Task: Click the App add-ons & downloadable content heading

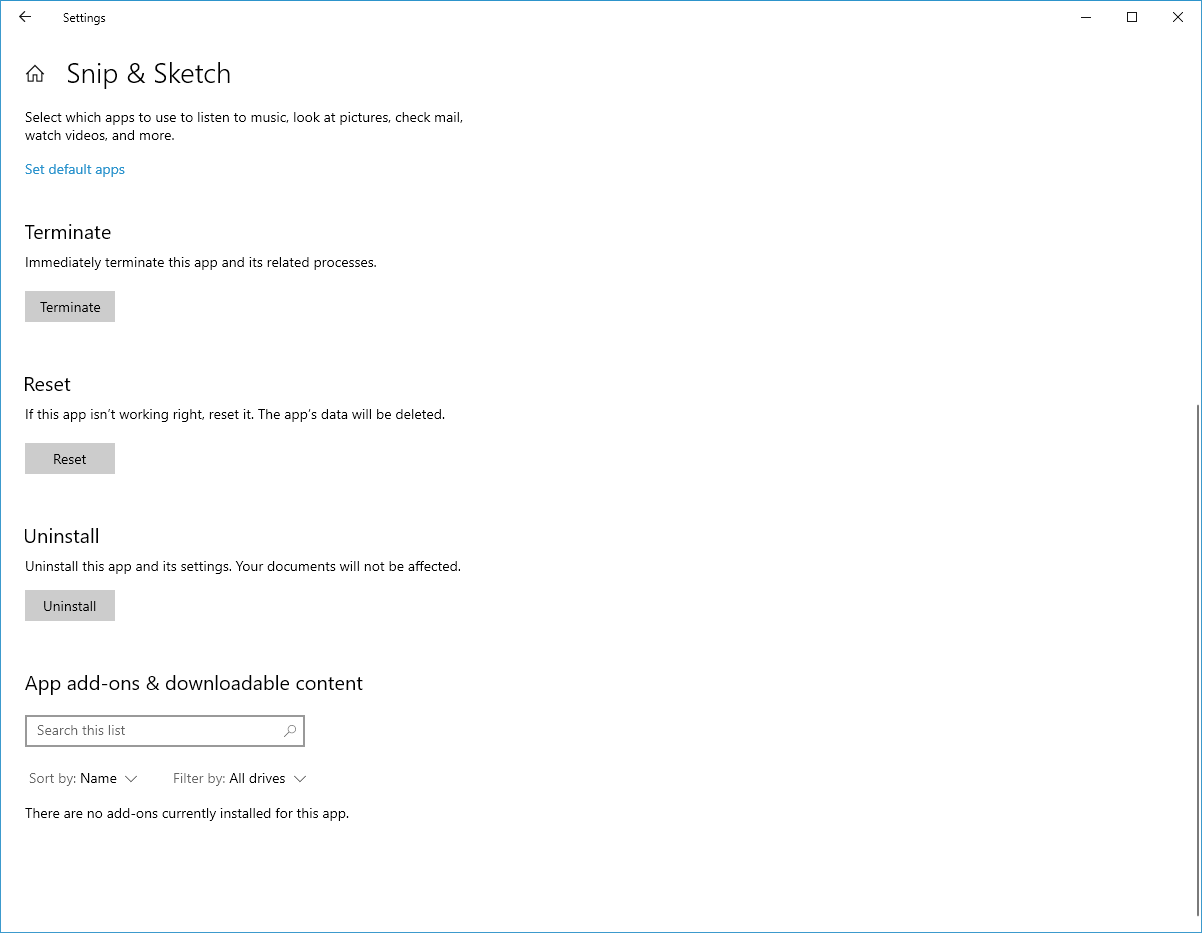Action: (194, 683)
